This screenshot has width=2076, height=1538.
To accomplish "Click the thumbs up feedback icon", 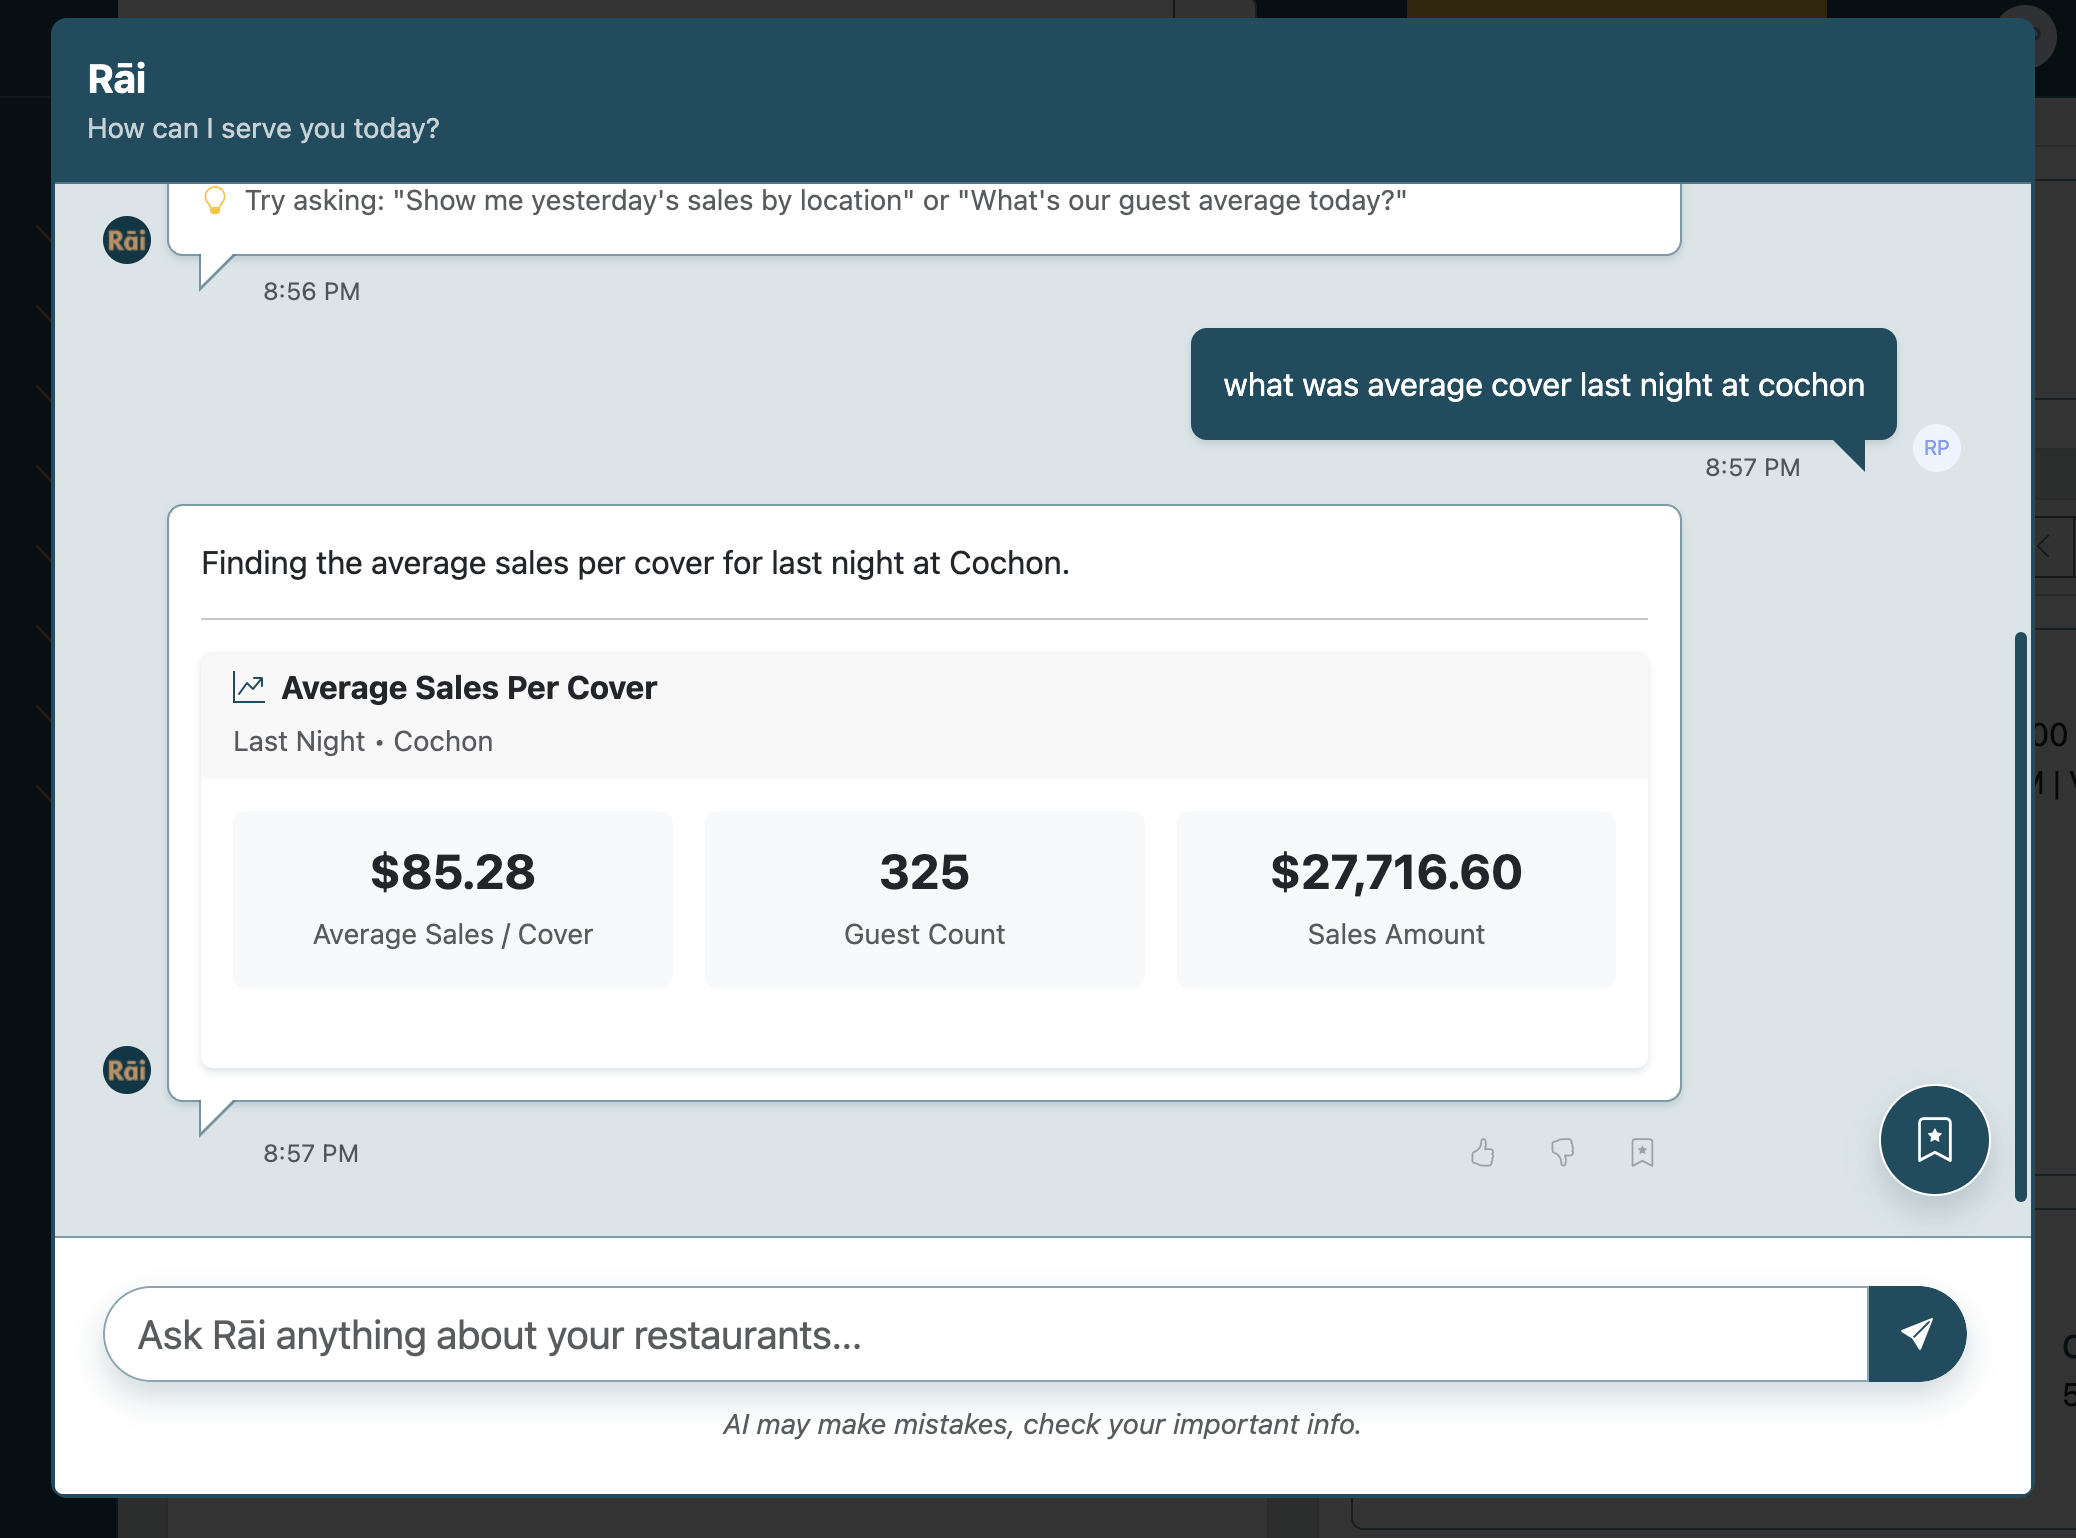I will point(1483,1153).
